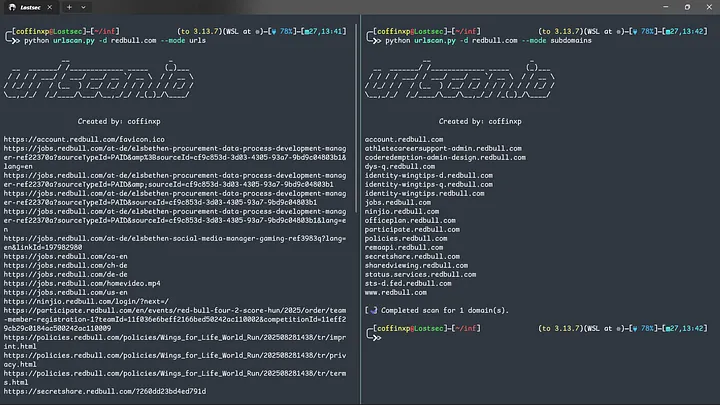Select policies.redbull.com in subdomain list
Screen dimensions: 720x405
click(x=406, y=238)
